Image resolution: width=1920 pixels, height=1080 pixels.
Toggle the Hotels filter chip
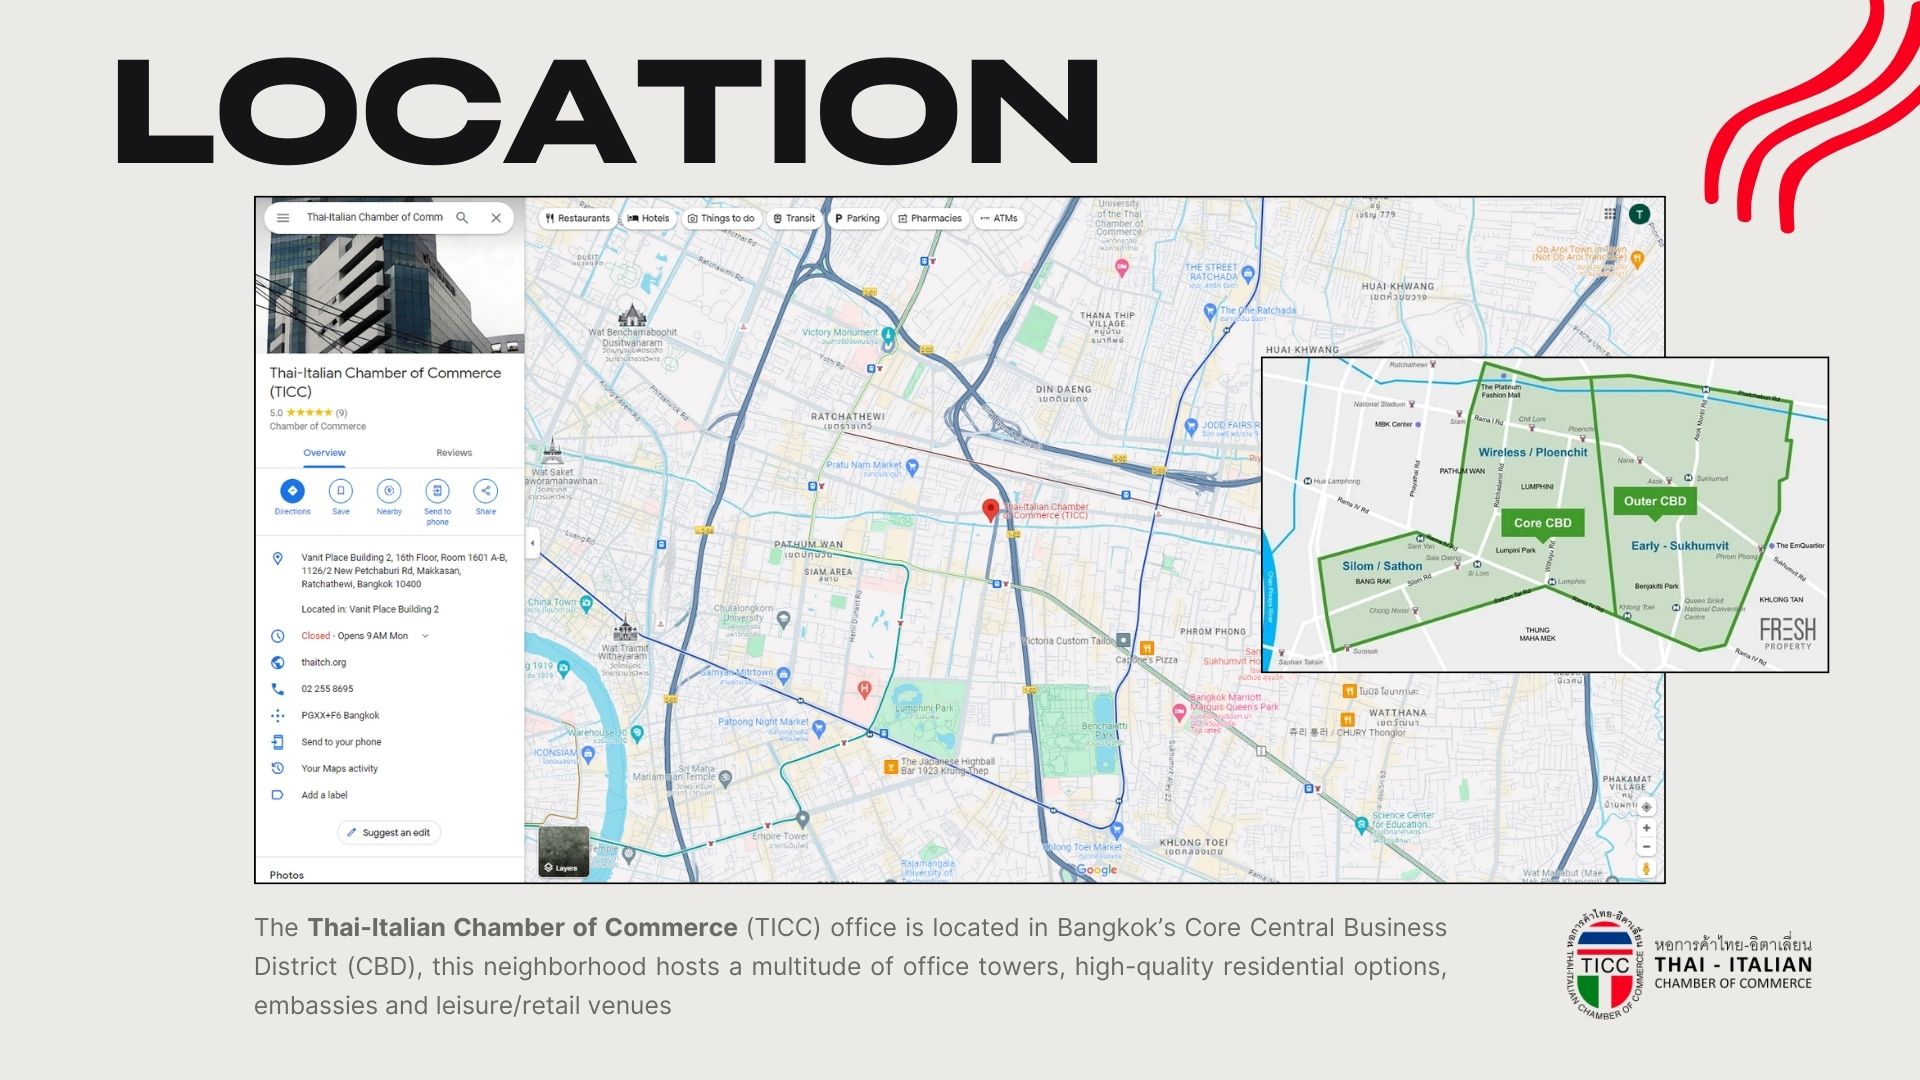(x=648, y=218)
